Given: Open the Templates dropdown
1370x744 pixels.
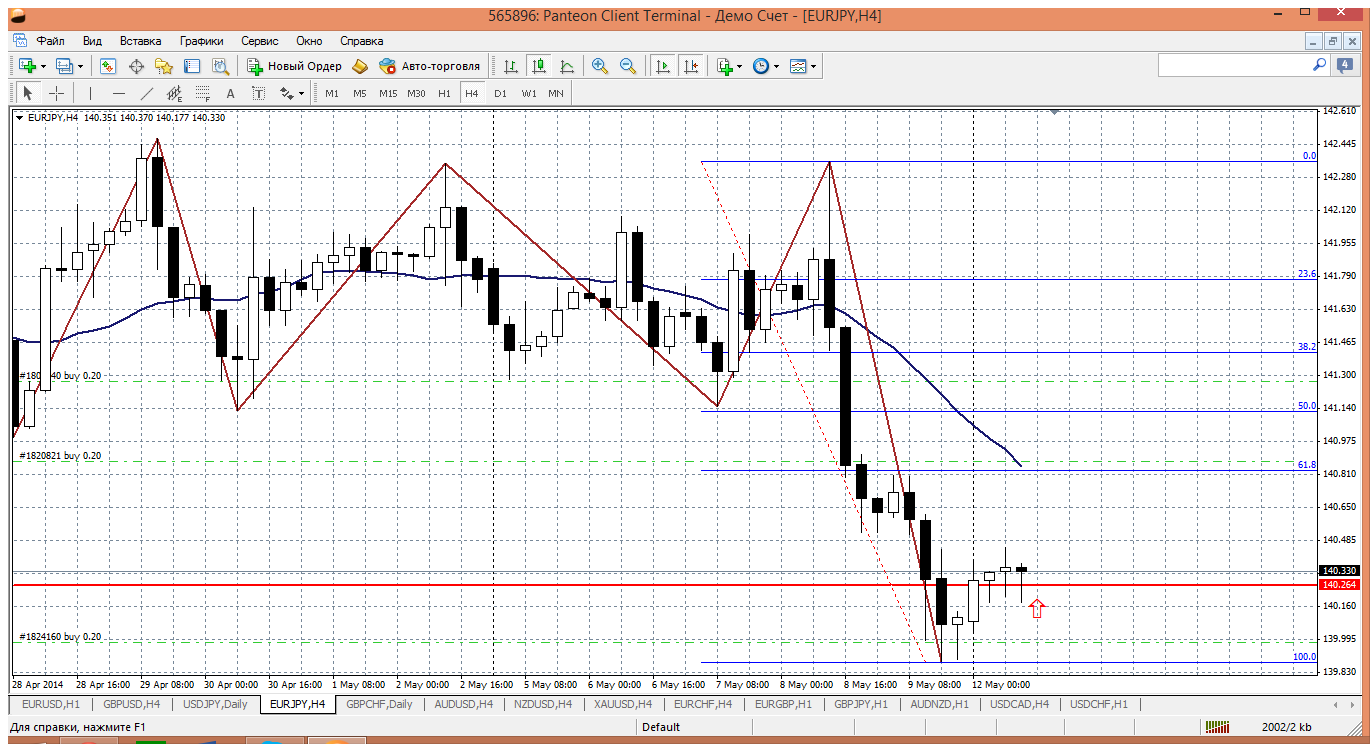Looking at the screenshot, I should click(803, 66).
